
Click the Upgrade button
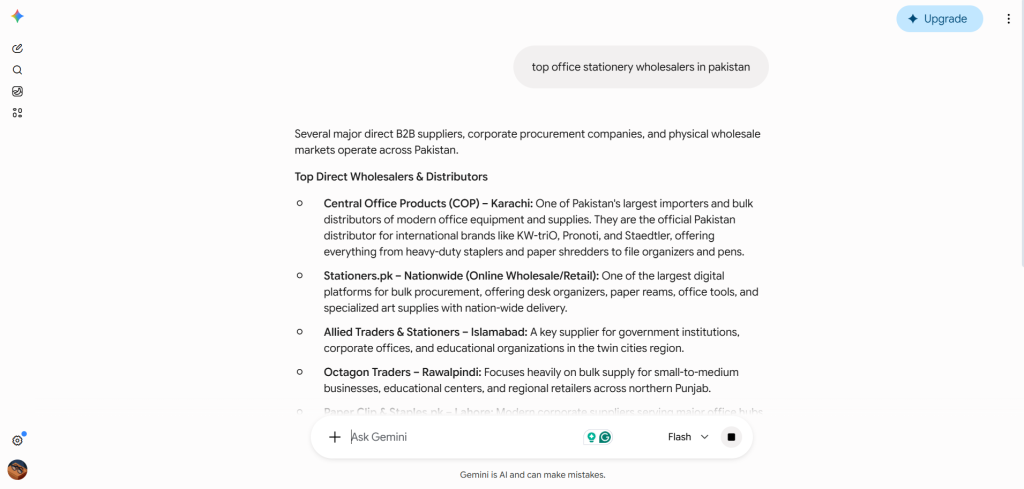pos(939,19)
